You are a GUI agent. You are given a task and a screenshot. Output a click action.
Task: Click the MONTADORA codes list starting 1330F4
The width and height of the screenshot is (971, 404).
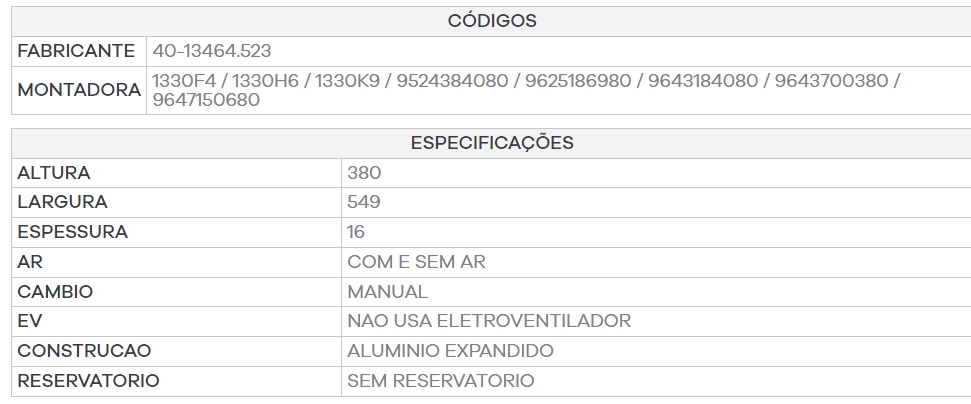526,90
